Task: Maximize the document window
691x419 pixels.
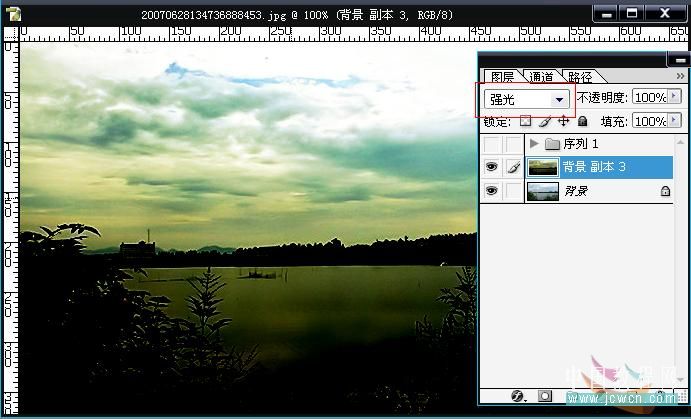Action: pos(632,13)
